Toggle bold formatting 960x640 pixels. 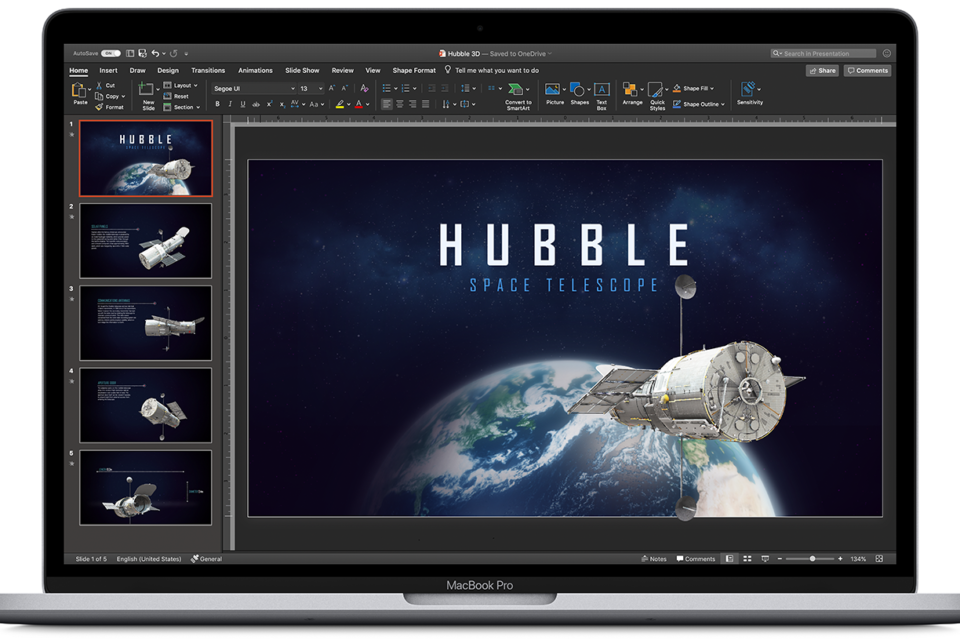click(x=218, y=104)
